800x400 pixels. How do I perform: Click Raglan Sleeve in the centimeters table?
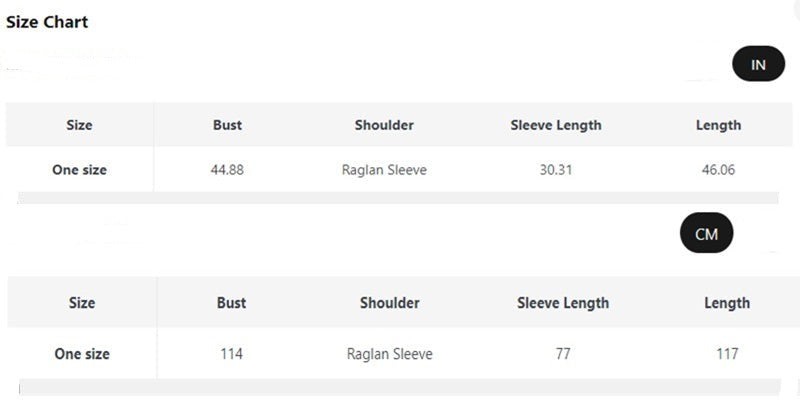click(389, 354)
